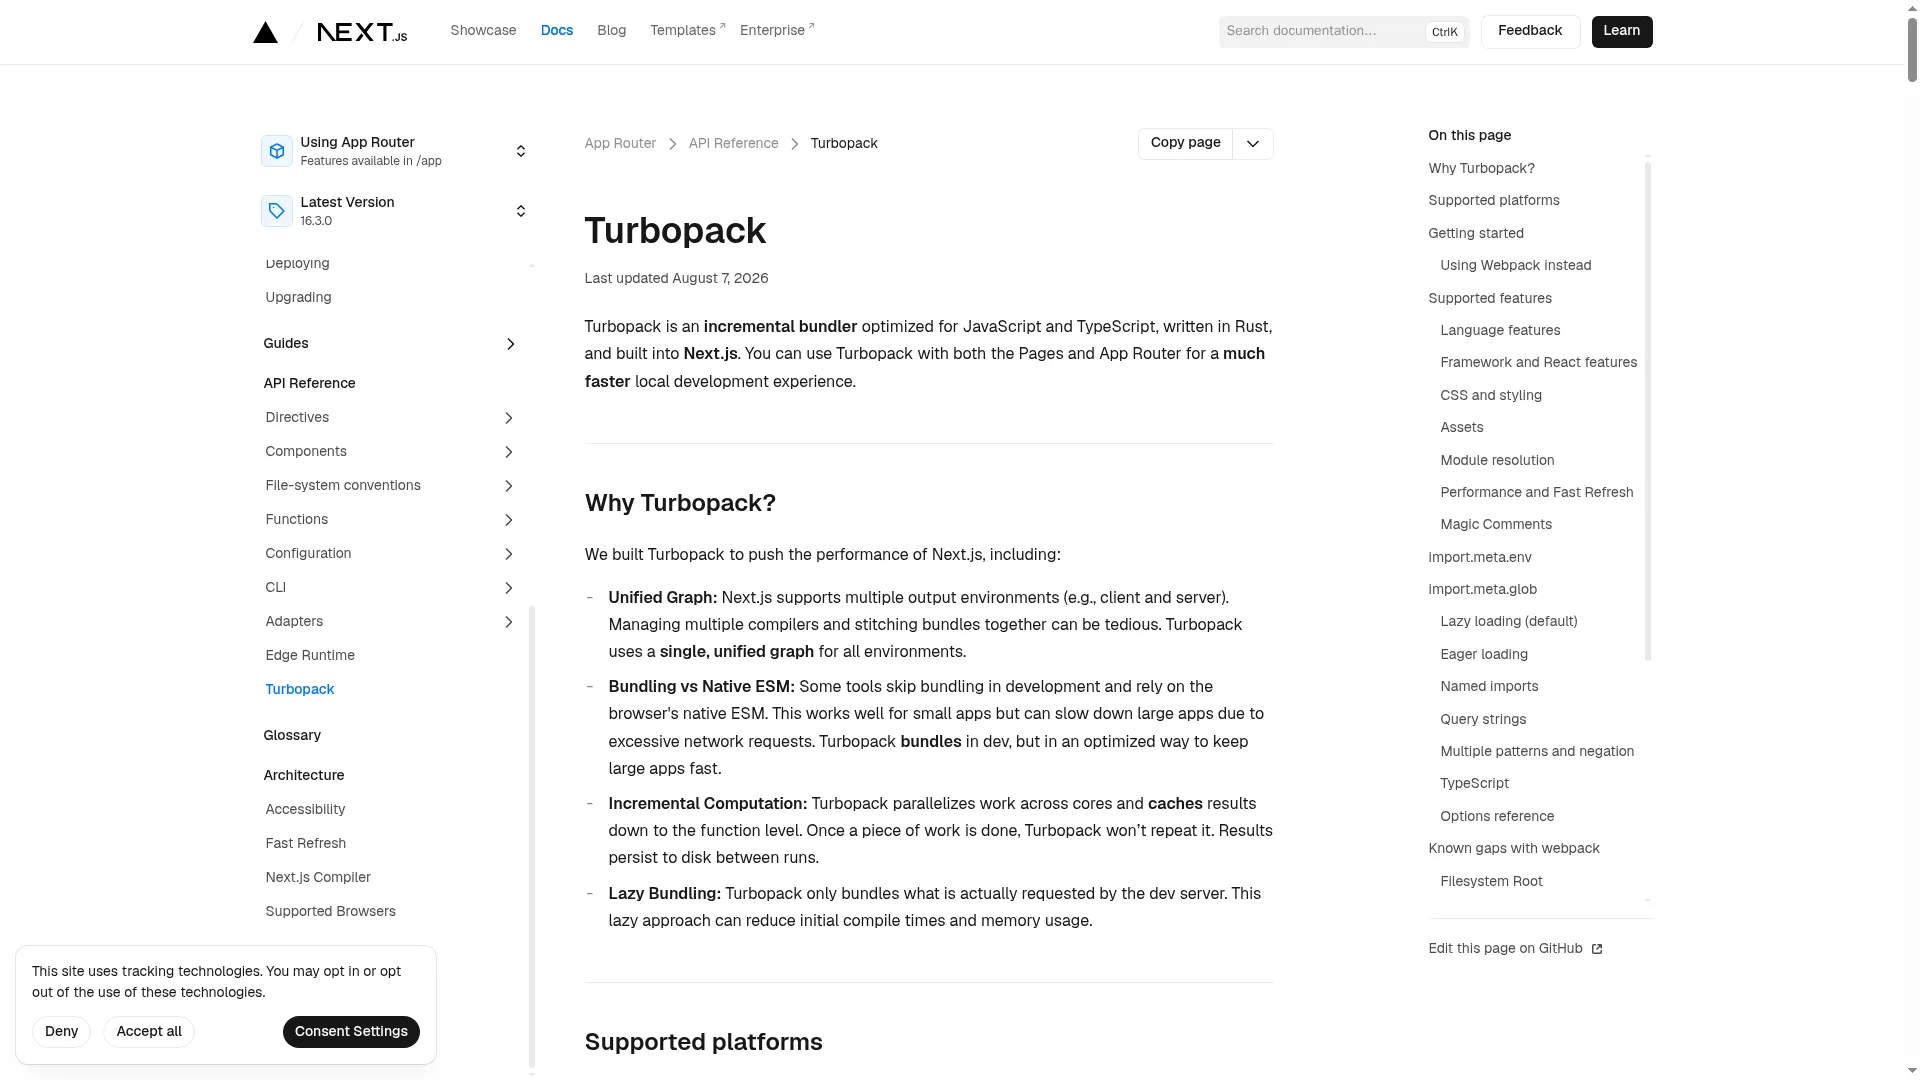Expand the CLI section chevron

point(508,588)
